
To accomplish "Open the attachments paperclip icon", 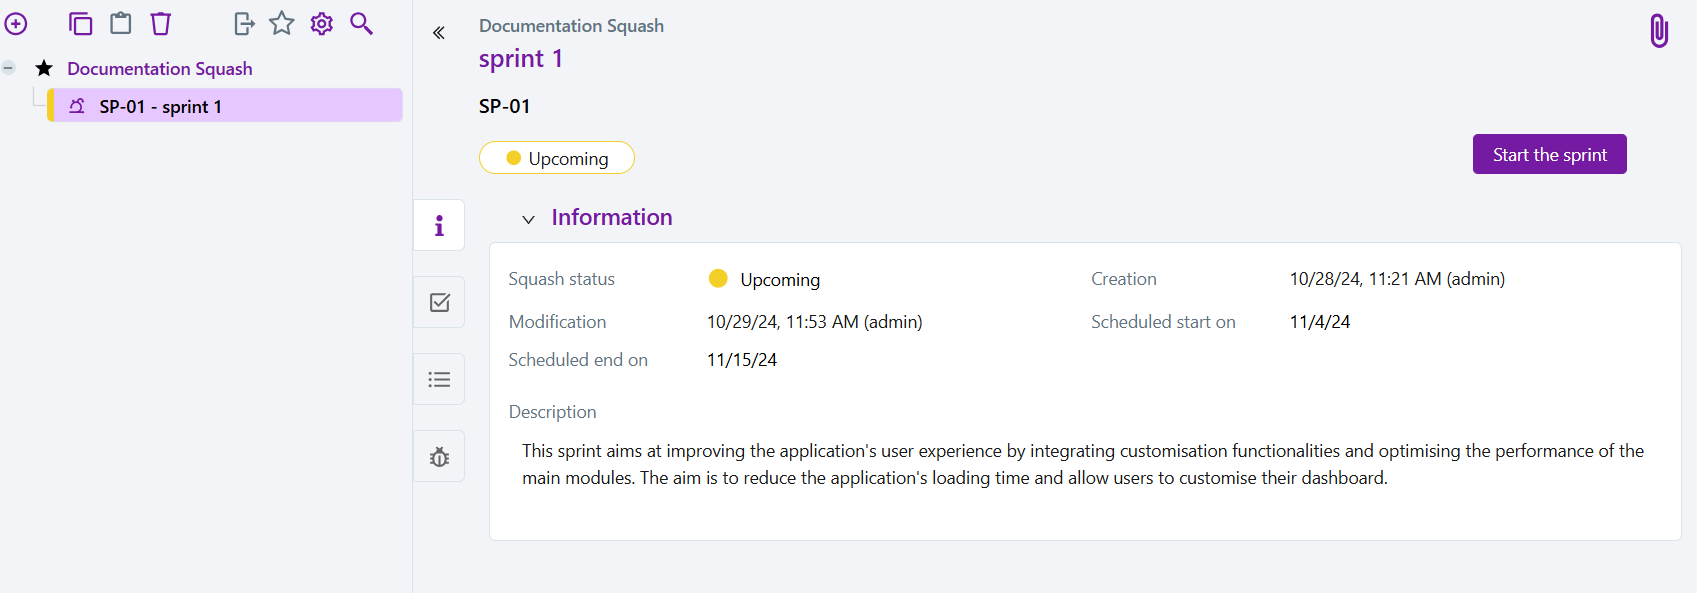I will click(1658, 31).
